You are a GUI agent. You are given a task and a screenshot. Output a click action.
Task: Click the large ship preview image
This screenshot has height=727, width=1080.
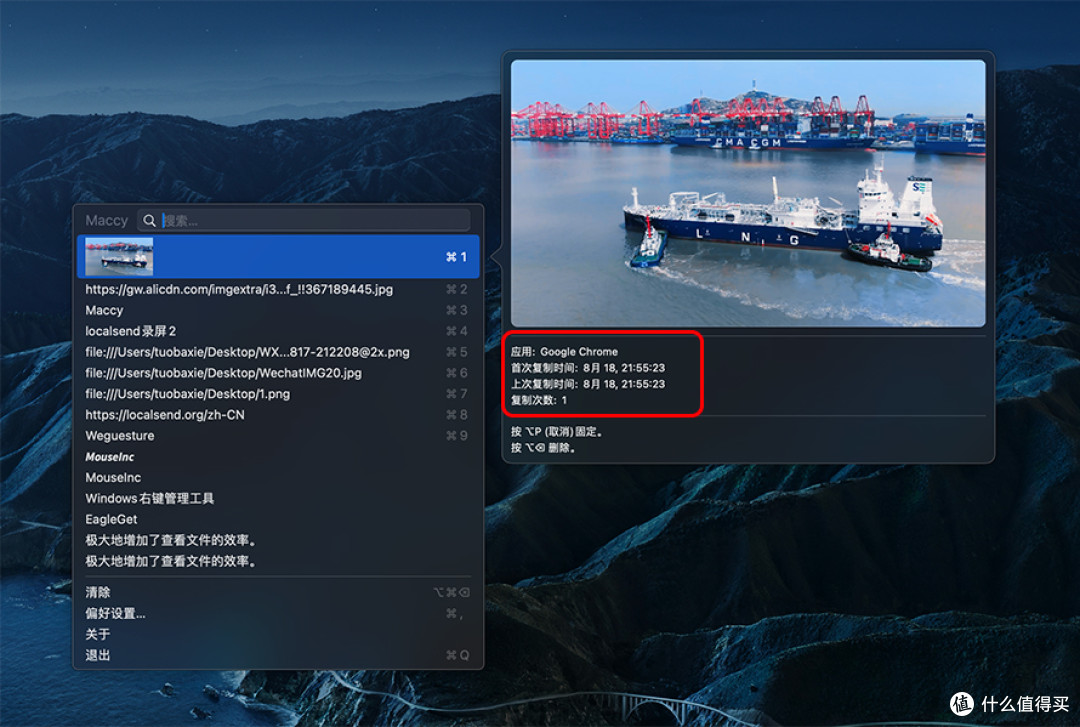tap(748, 193)
